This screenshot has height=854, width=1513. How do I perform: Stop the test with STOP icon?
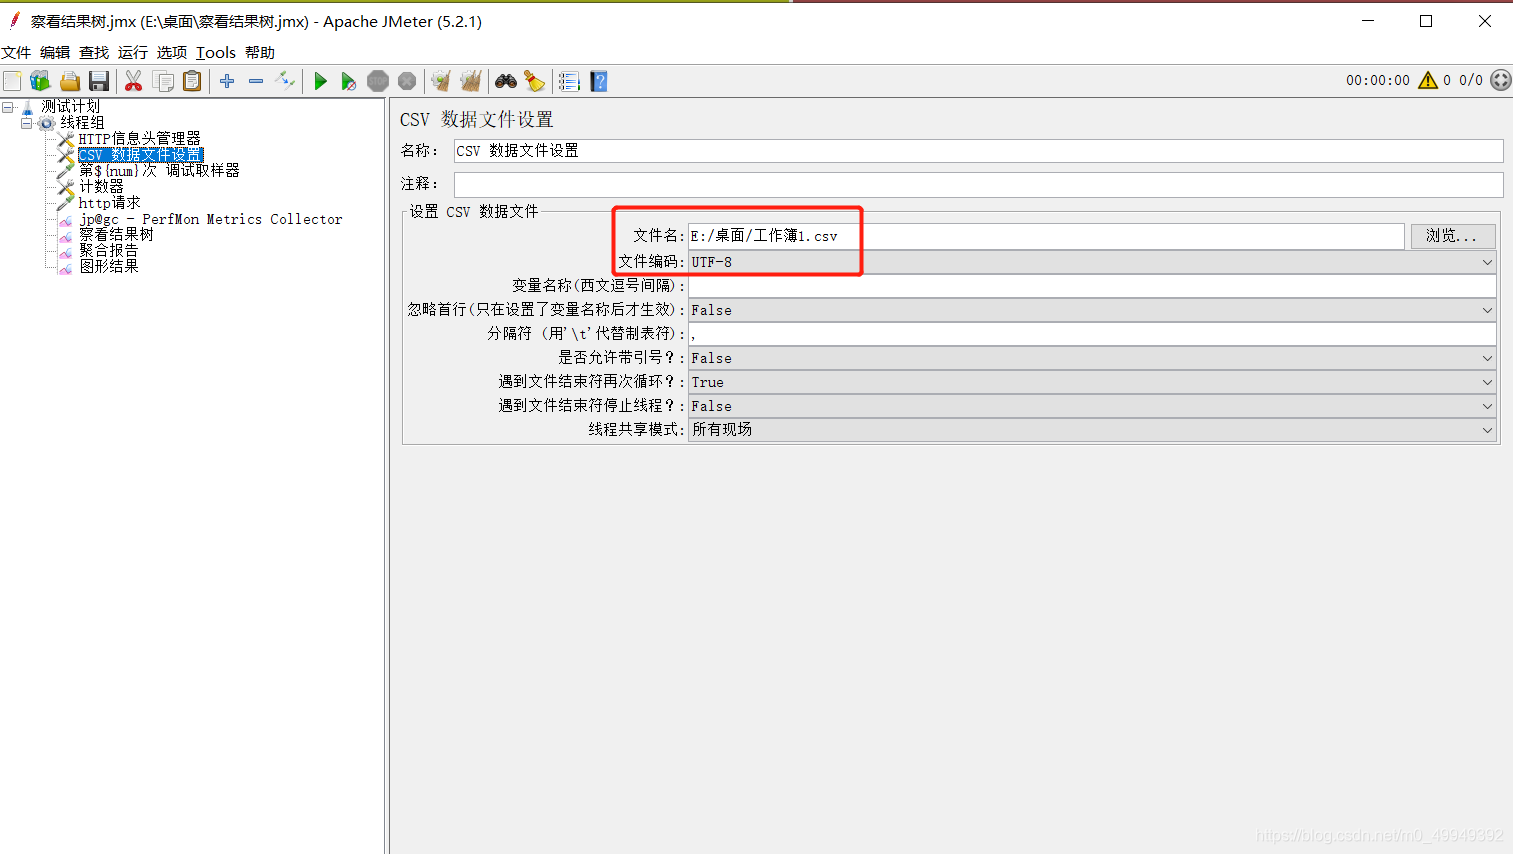(x=378, y=81)
